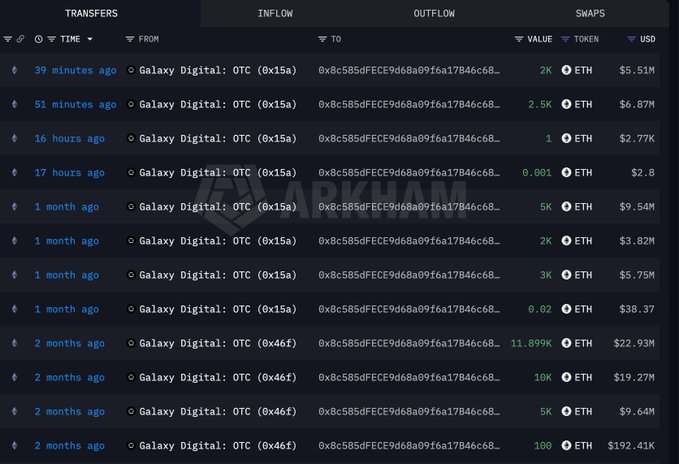Open the '17 hours ago' transaction link

tap(69, 173)
